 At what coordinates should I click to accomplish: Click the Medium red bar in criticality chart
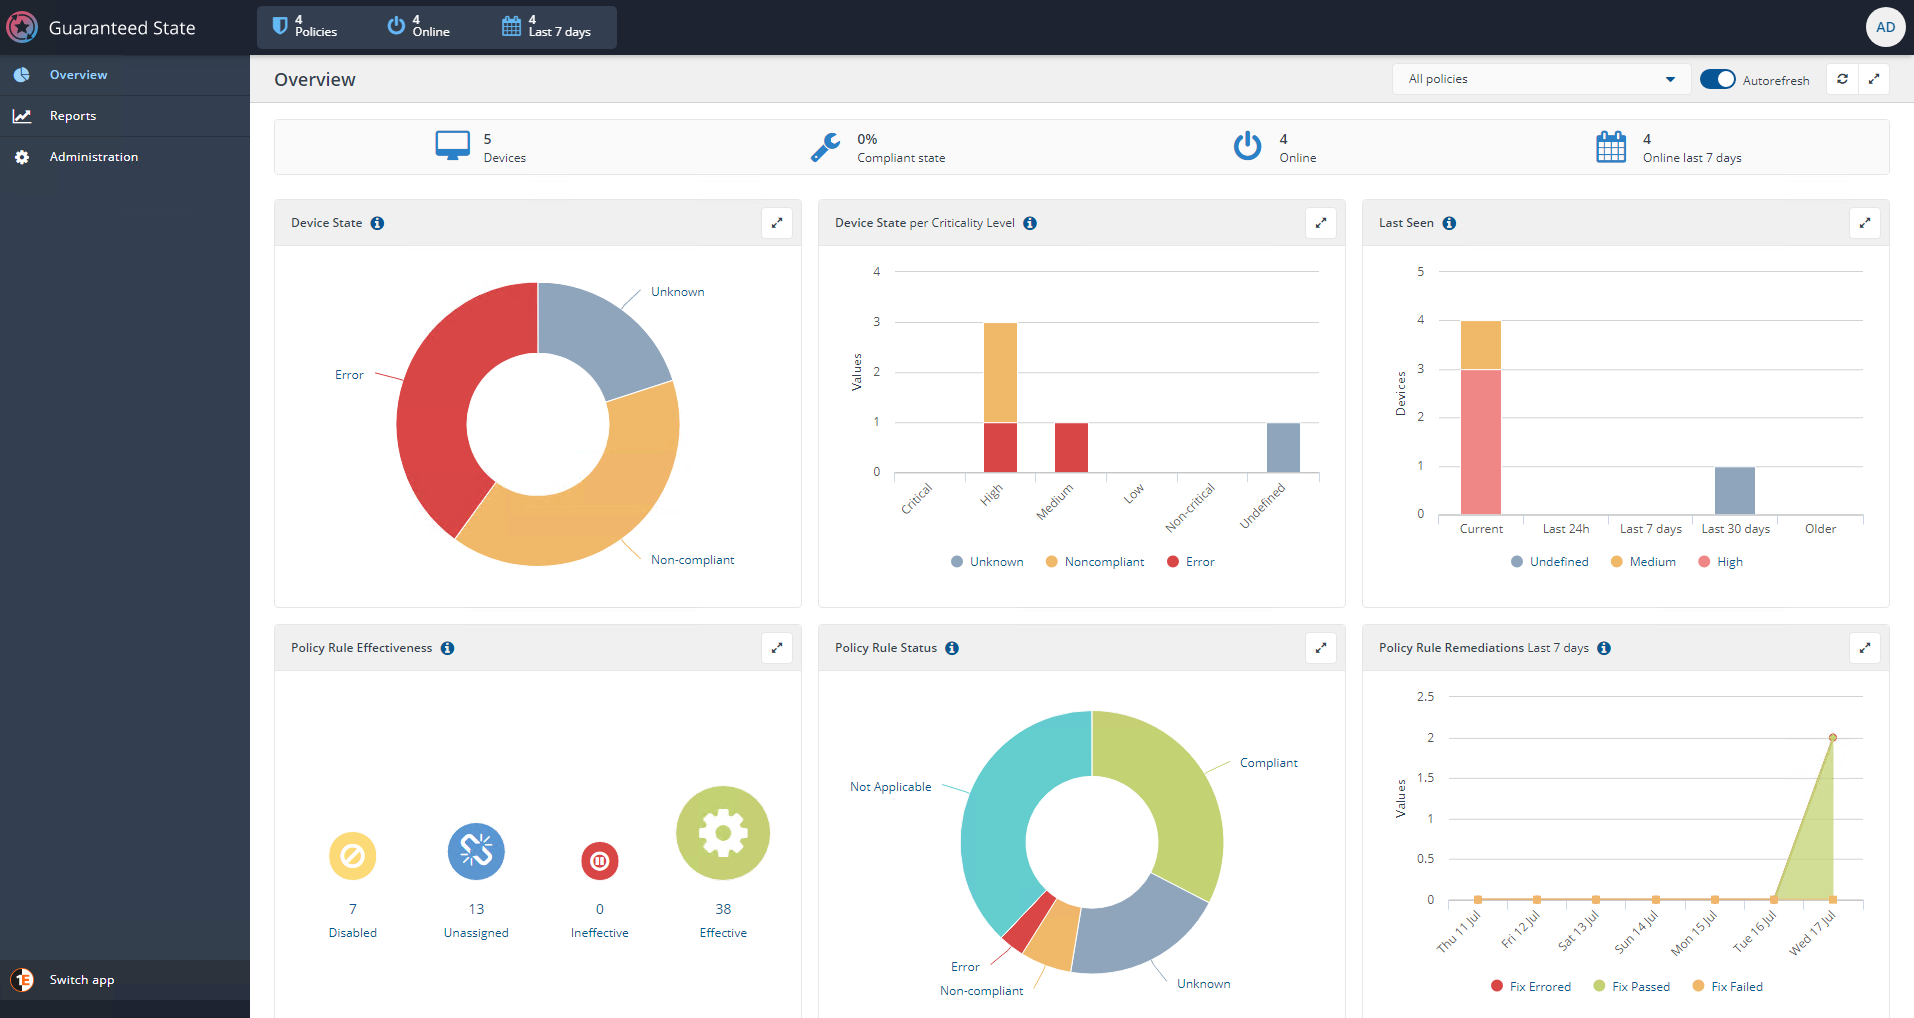pyautogui.click(x=1071, y=448)
